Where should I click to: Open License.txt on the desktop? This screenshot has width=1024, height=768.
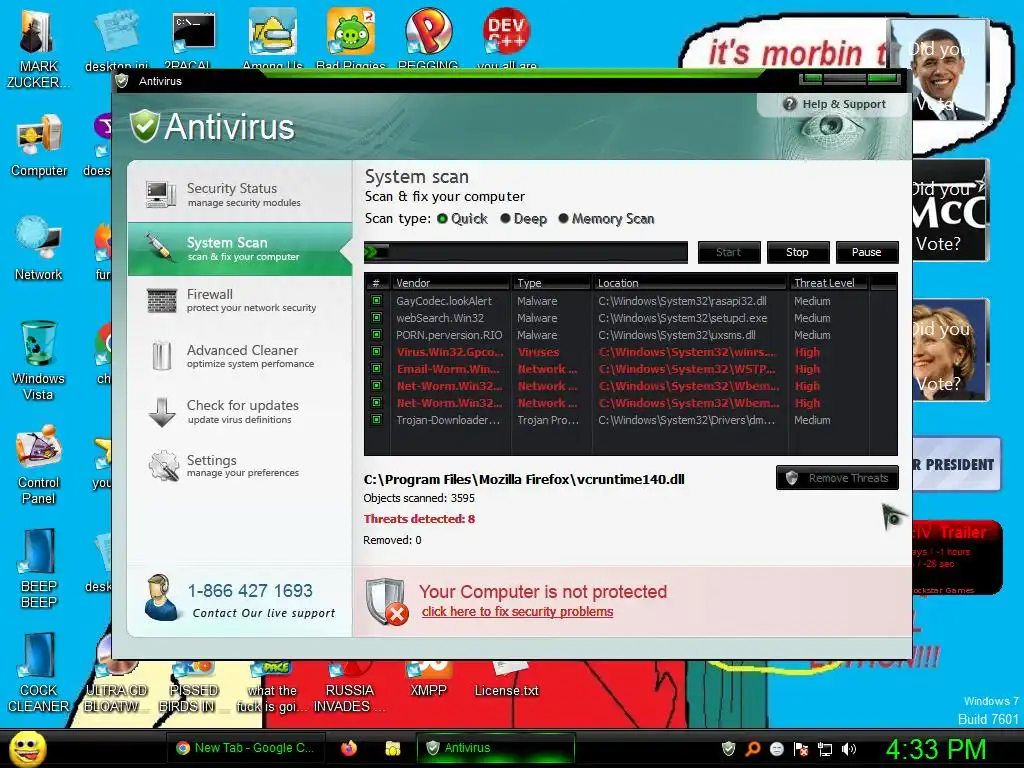(507, 678)
